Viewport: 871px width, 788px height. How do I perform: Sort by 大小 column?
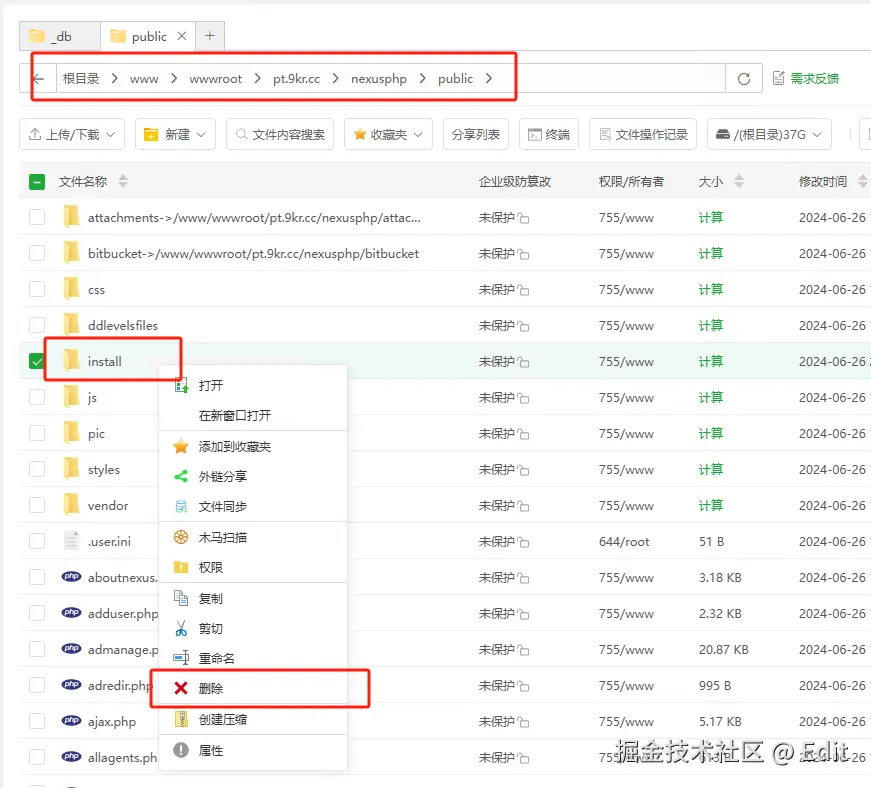click(x=738, y=181)
